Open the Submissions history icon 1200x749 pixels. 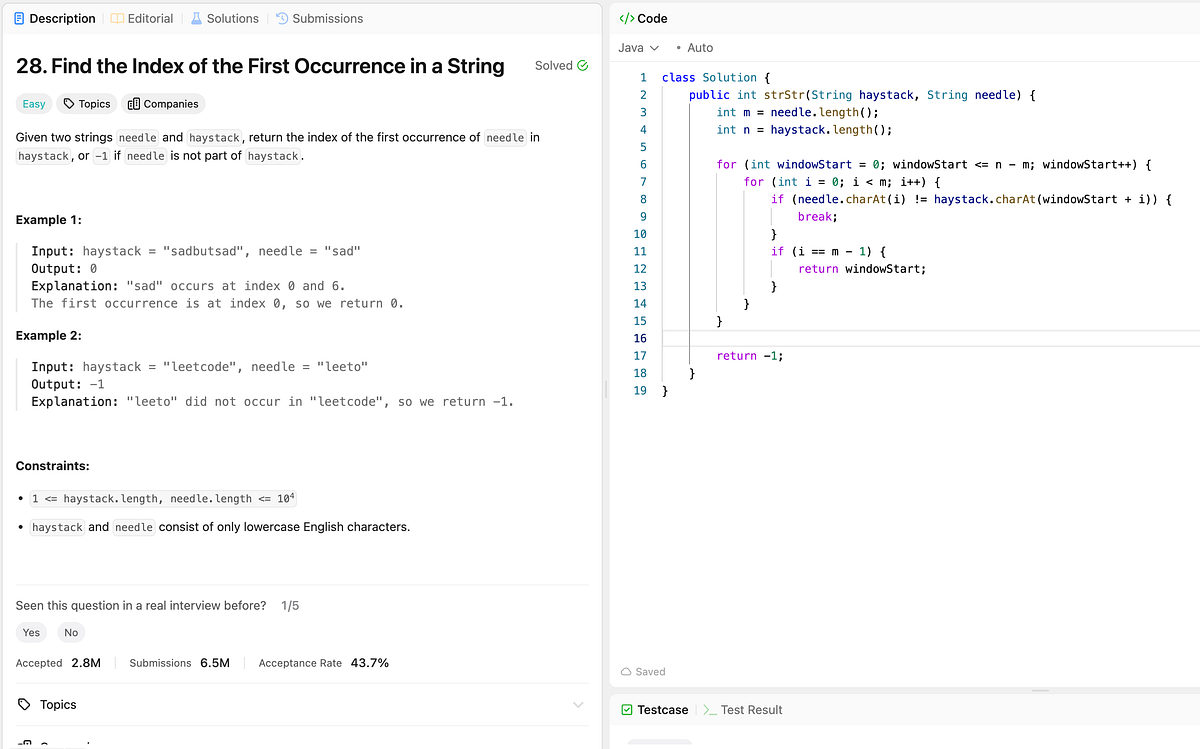282,18
